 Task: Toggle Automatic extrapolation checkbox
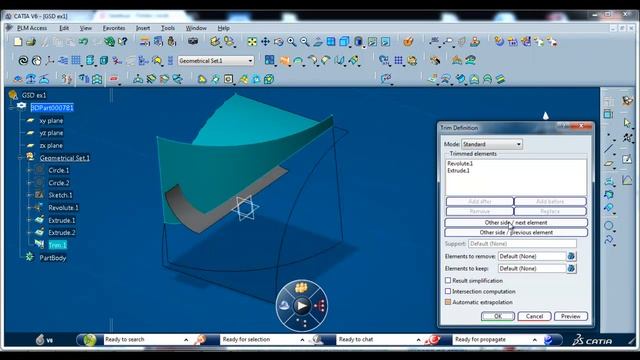point(448,302)
